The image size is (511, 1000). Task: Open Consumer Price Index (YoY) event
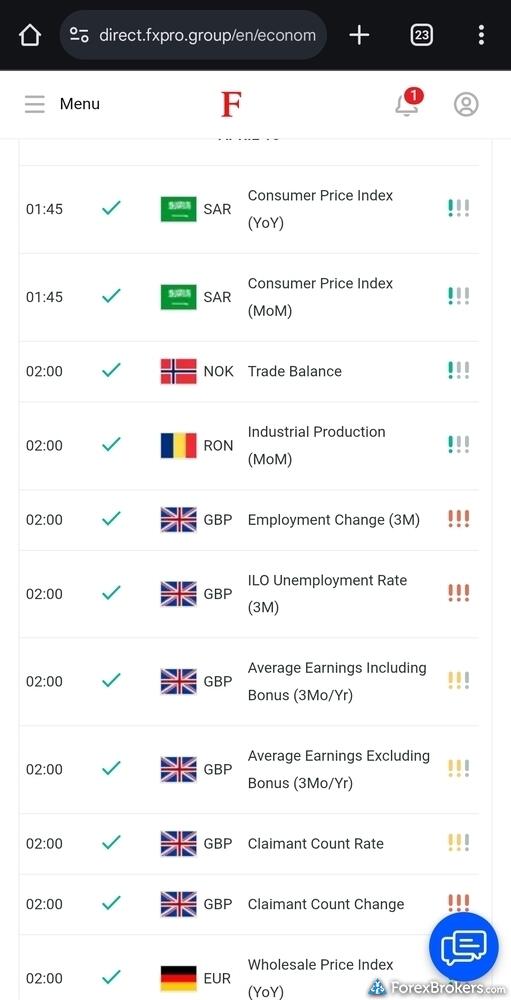coord(249,209)
